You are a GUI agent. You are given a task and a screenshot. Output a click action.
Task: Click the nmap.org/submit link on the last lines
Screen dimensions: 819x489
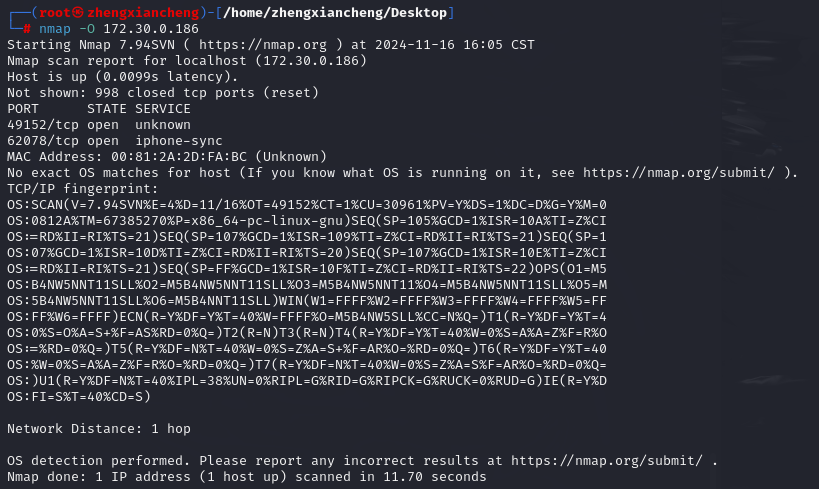click(x=606, y=461)
